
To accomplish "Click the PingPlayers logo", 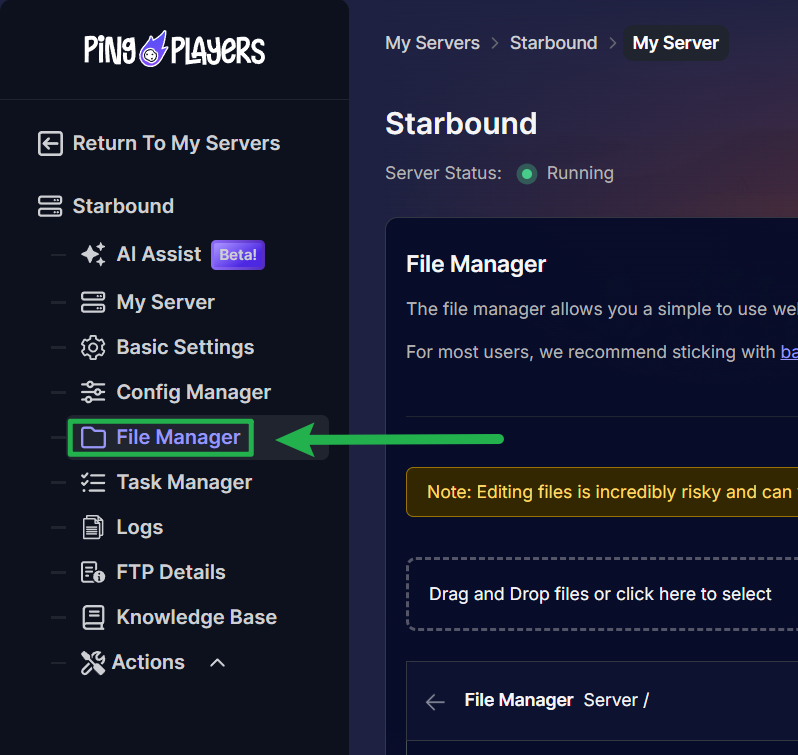I will (175, 50).
